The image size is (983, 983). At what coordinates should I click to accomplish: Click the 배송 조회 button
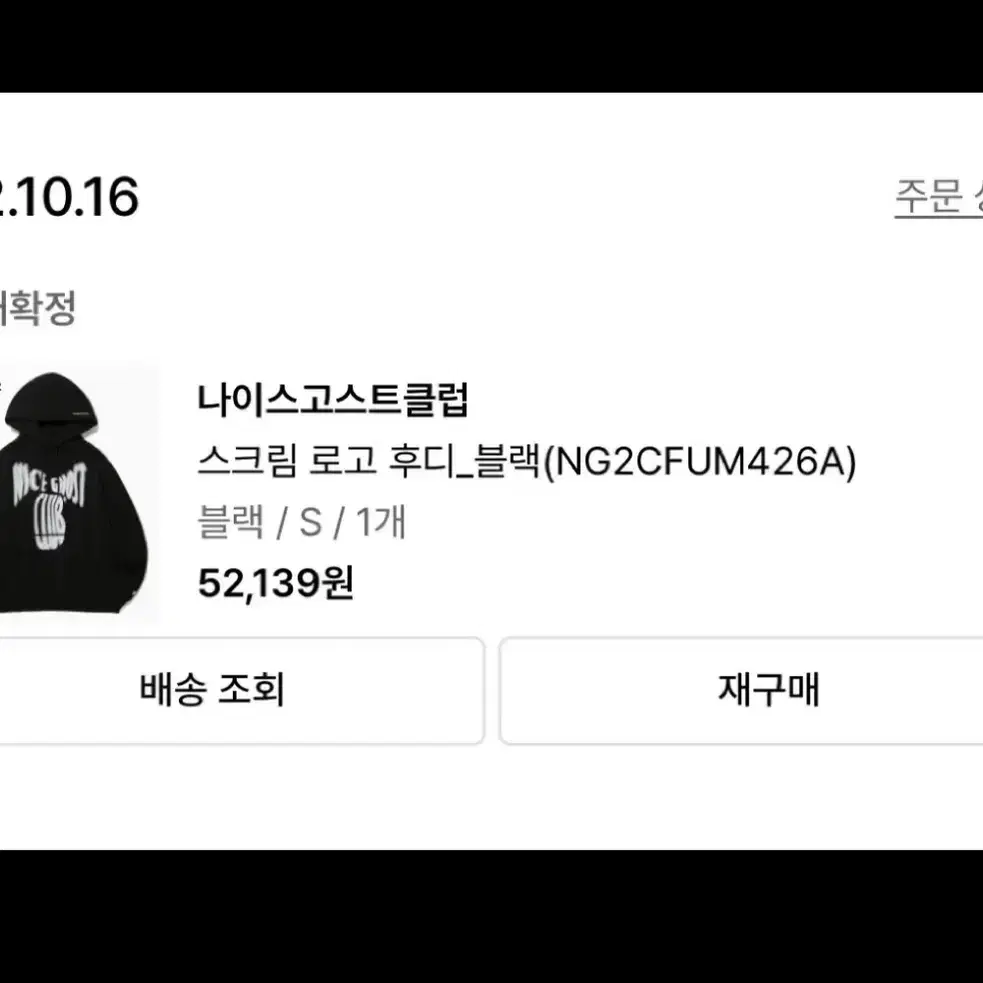click(x=240, y=690)
